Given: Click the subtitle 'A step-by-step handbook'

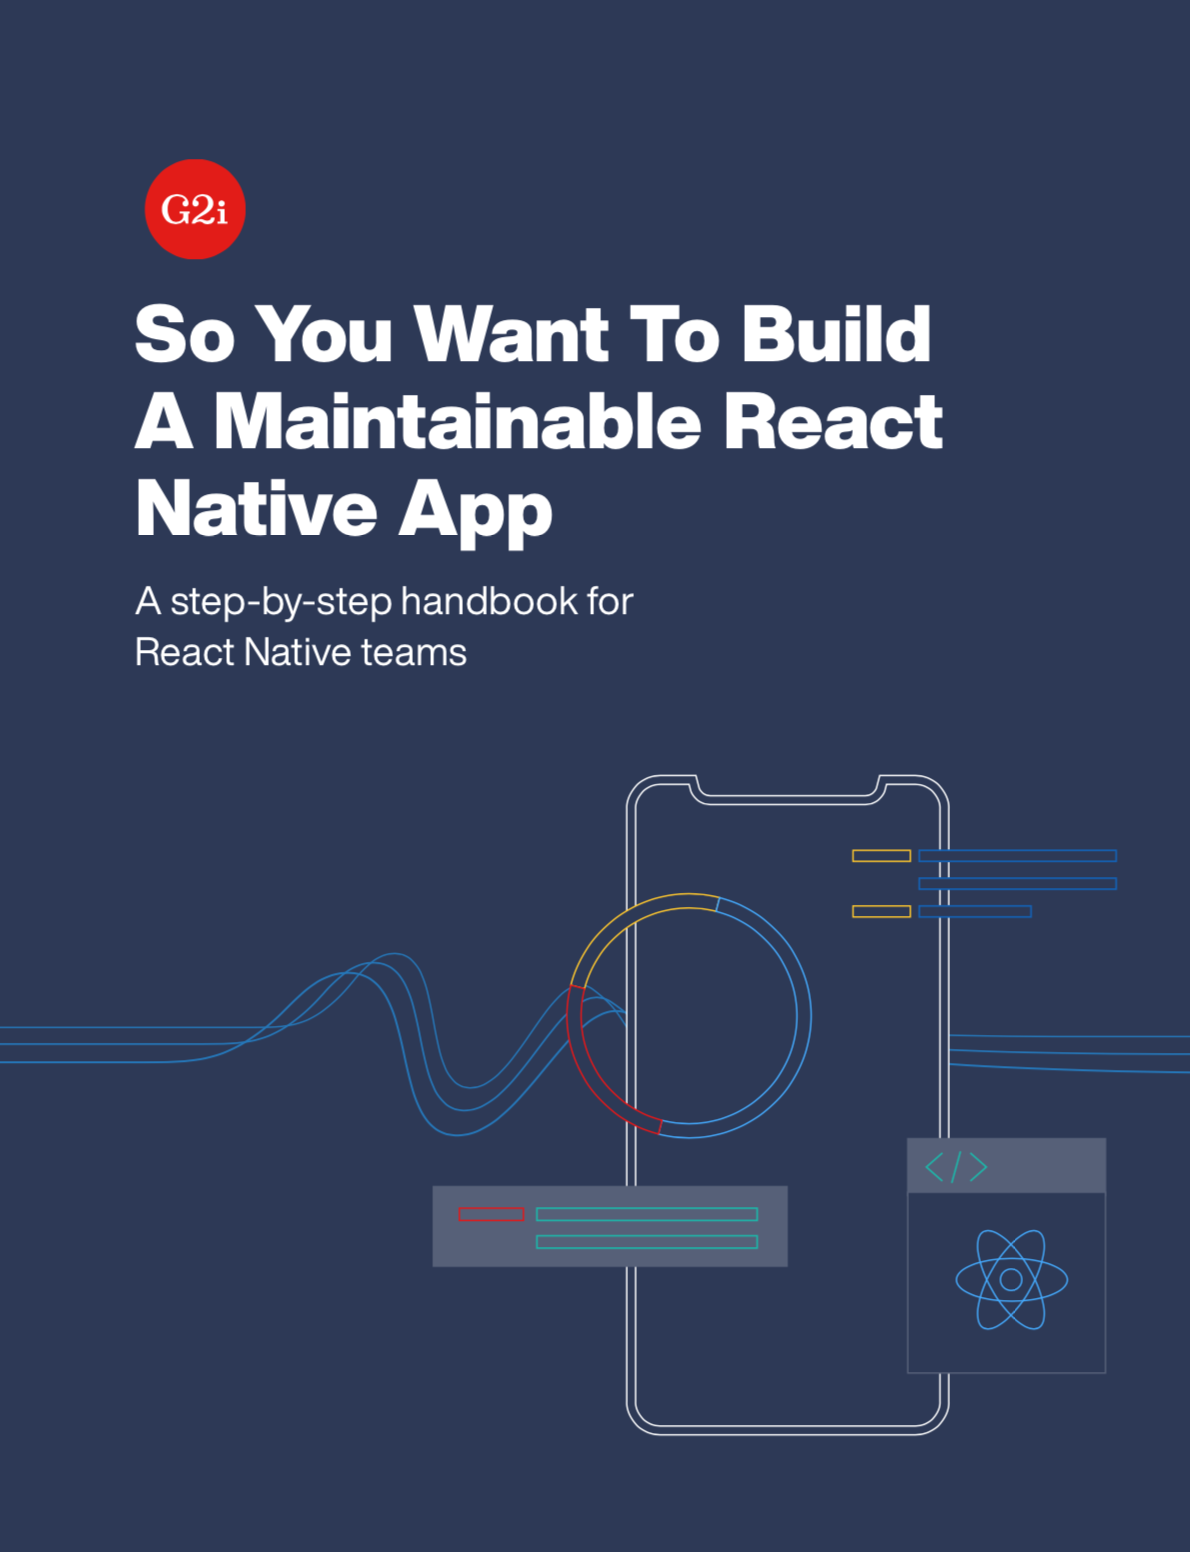Looking at the screenshot, I should pyautogui.click(x=383, y=601).
